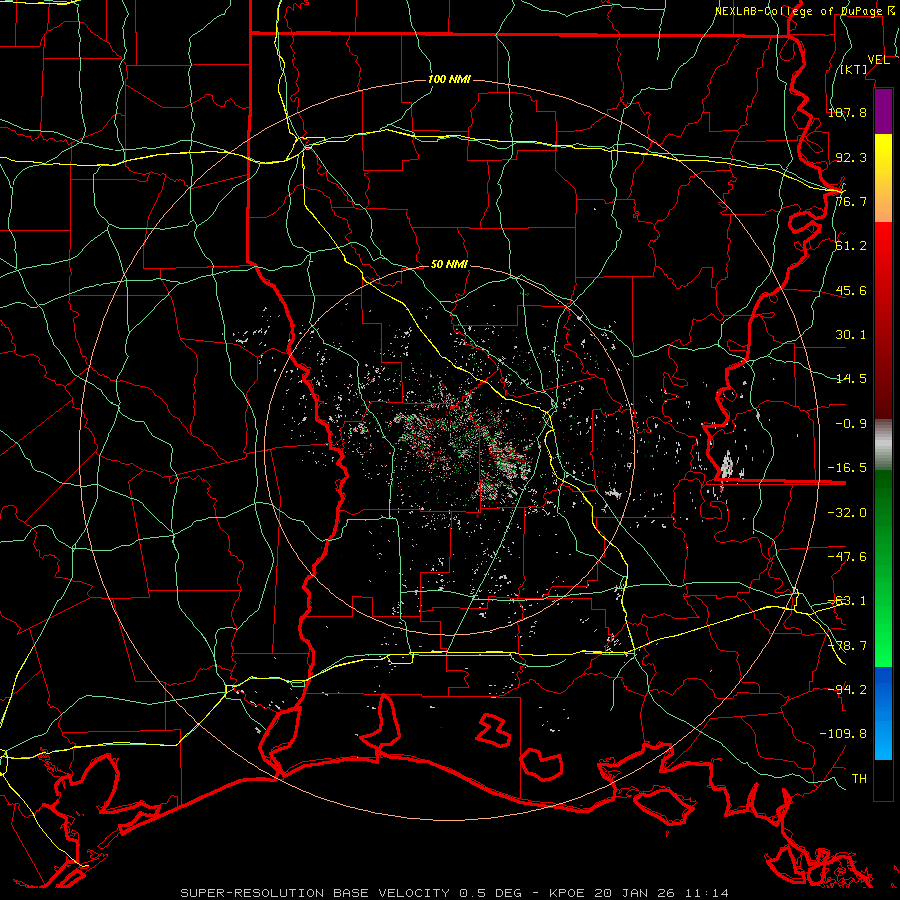Click the 14.5 velocity scale value
This screenshot has width=900, height=900.
[x=851, y=379]
